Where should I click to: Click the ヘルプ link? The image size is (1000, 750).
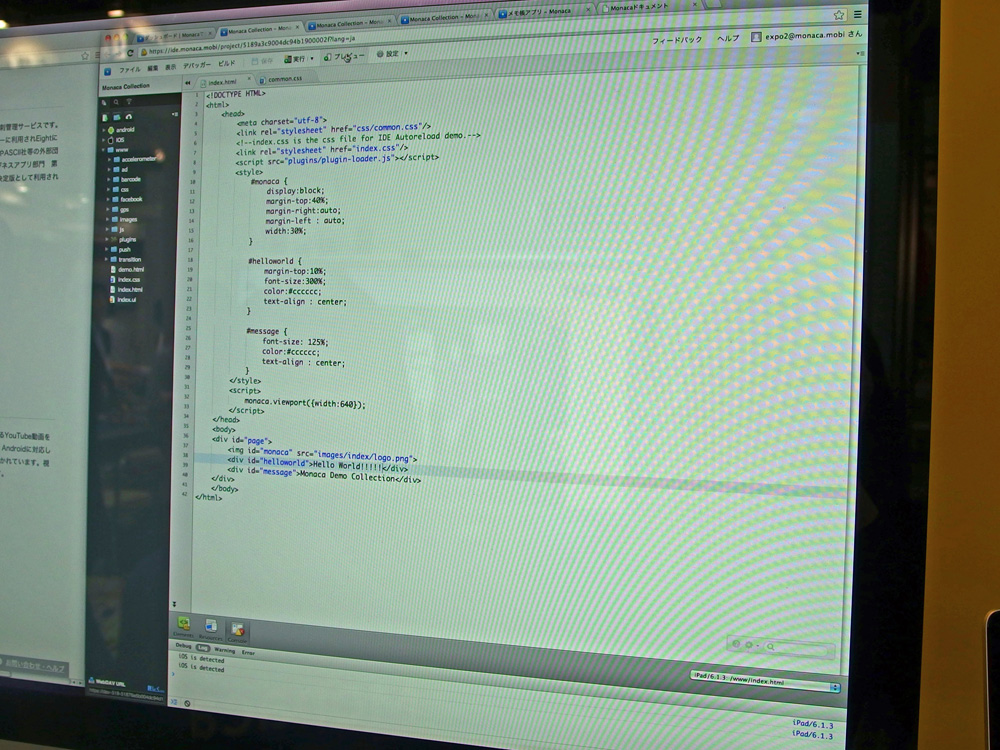click(728, 38)
